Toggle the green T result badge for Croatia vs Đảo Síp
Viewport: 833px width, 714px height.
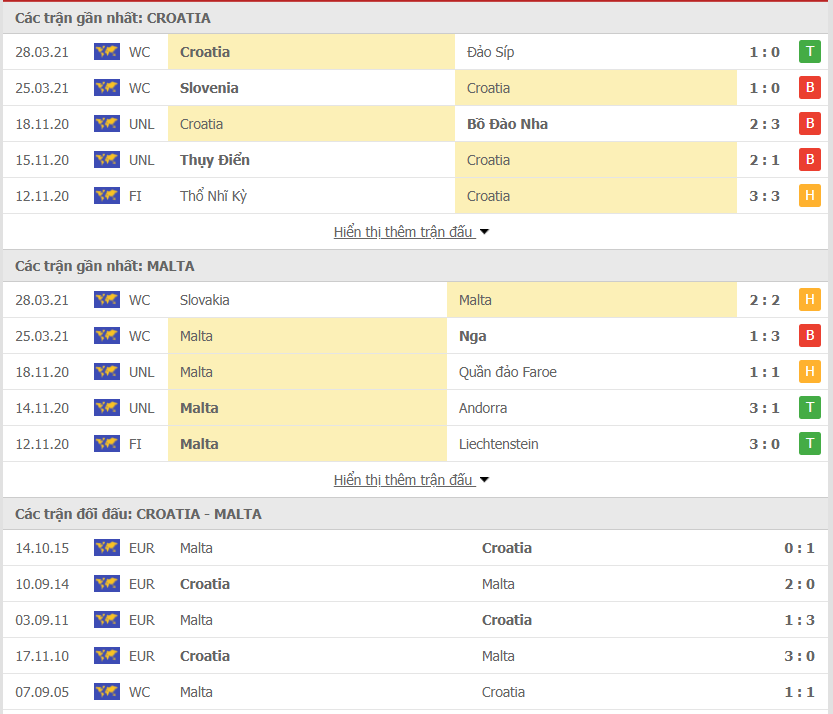811,52
